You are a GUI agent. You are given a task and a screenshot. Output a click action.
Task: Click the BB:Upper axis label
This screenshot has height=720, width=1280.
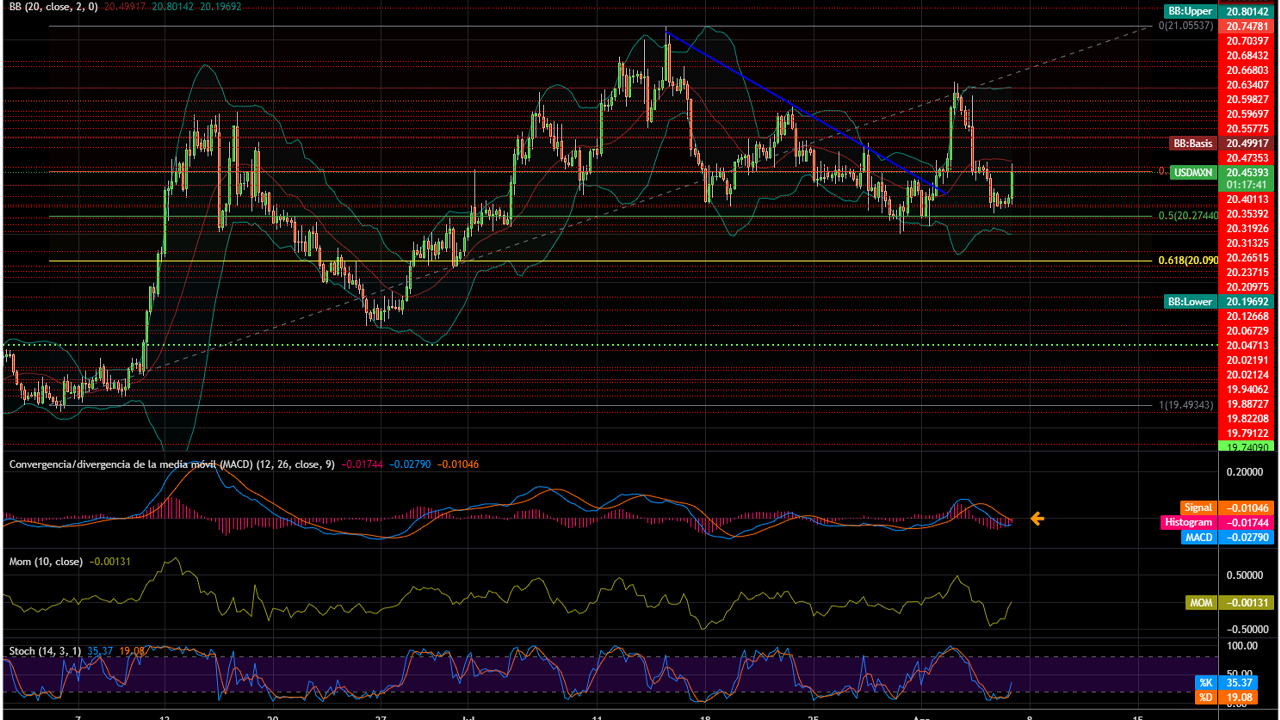1189,10
